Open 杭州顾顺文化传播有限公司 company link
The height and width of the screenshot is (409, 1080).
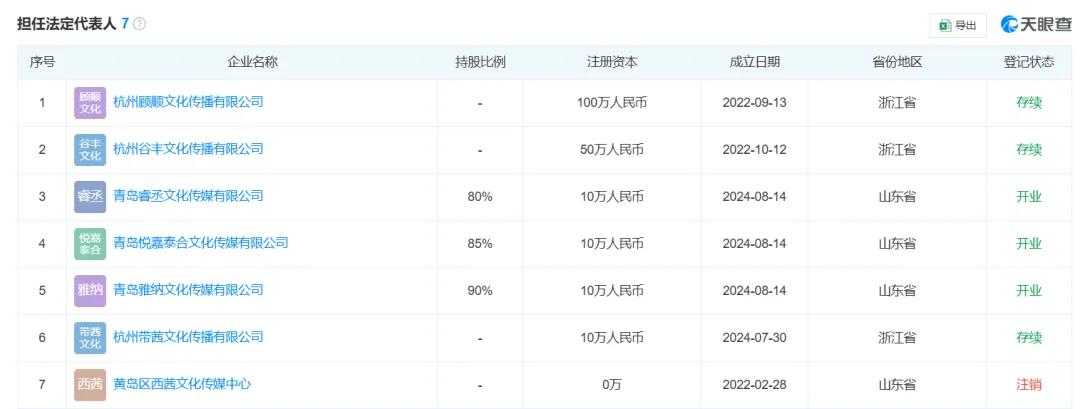(188, 102)
